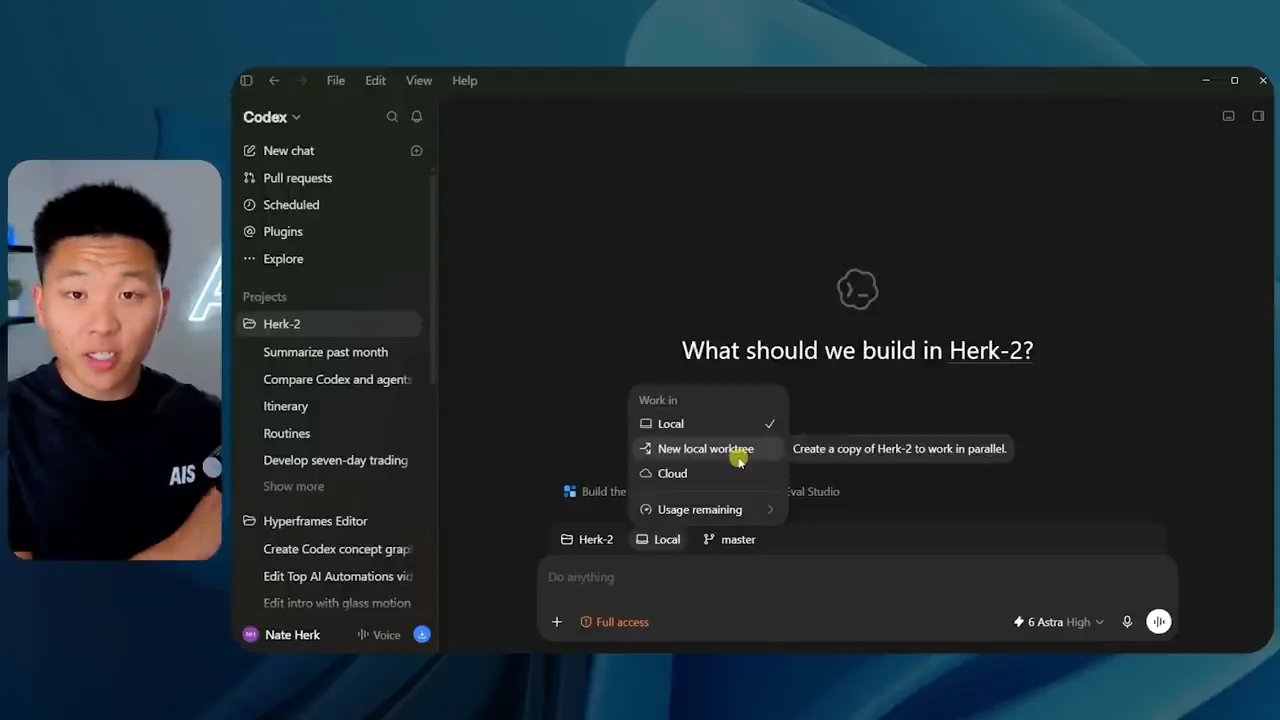Click Show more under Herk-2

tap(294, 487)
